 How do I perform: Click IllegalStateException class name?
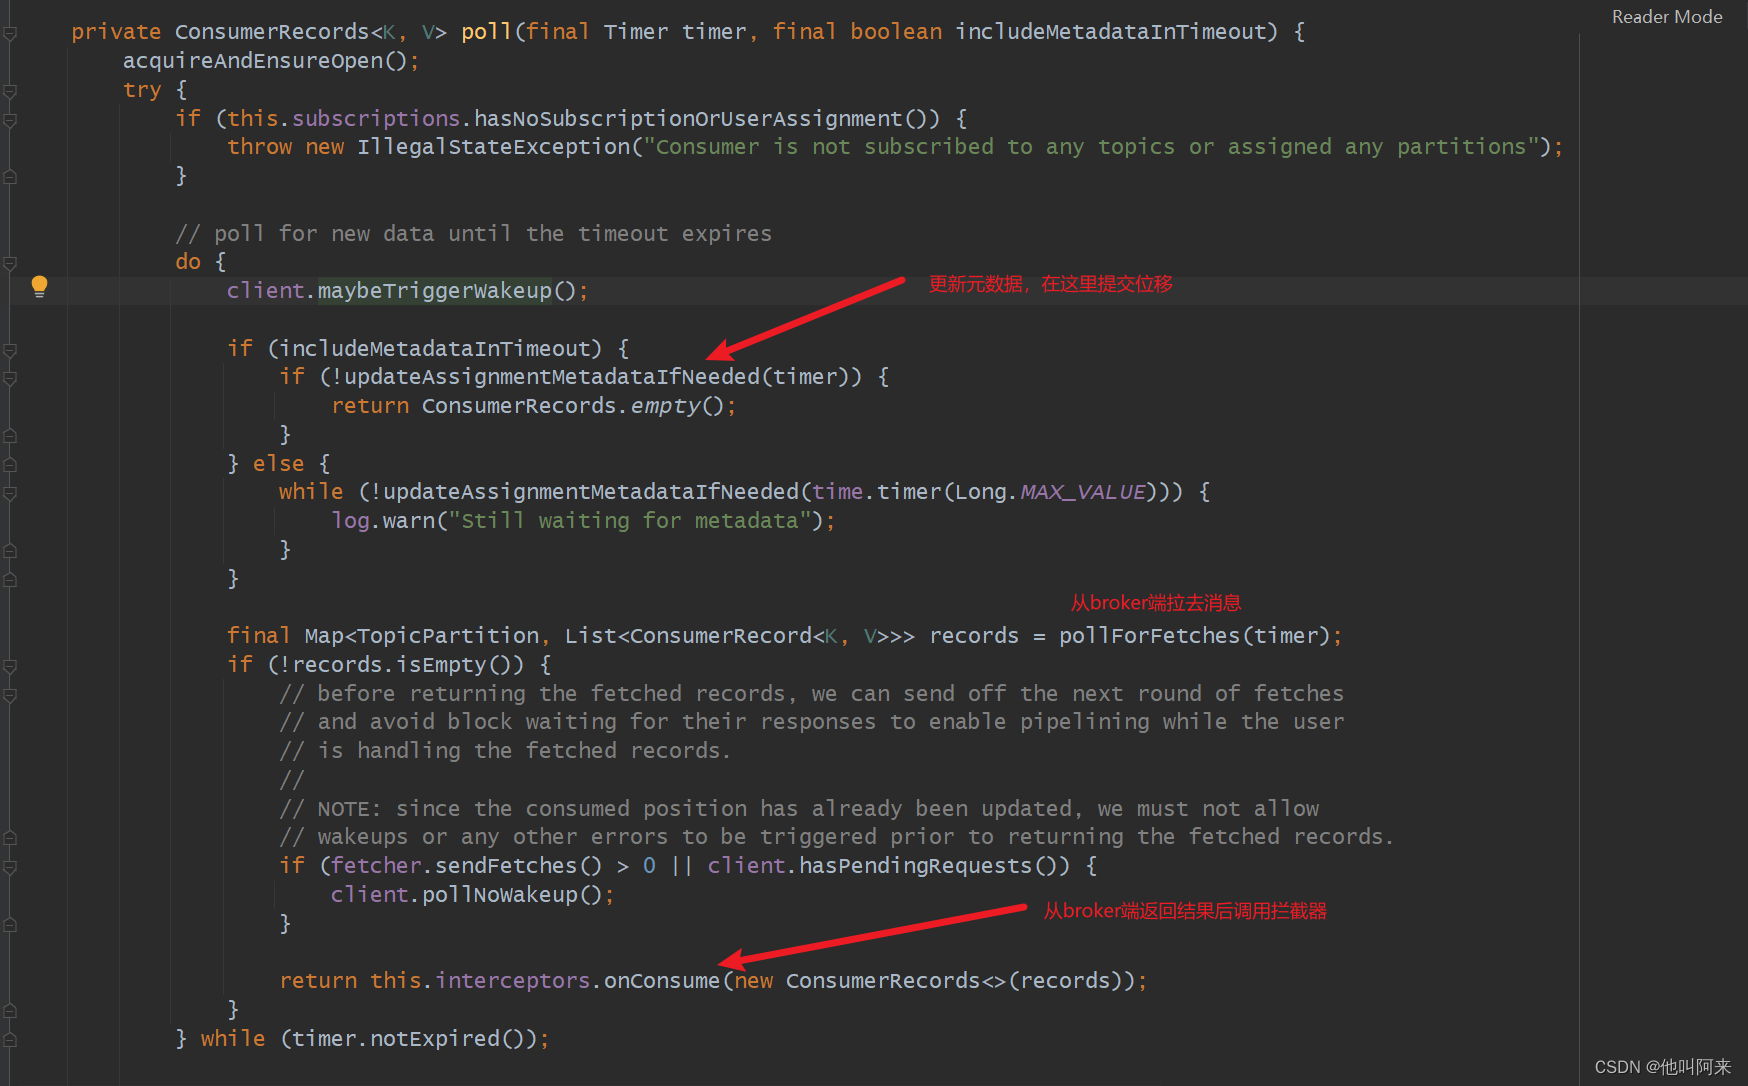tap(494, 147)
